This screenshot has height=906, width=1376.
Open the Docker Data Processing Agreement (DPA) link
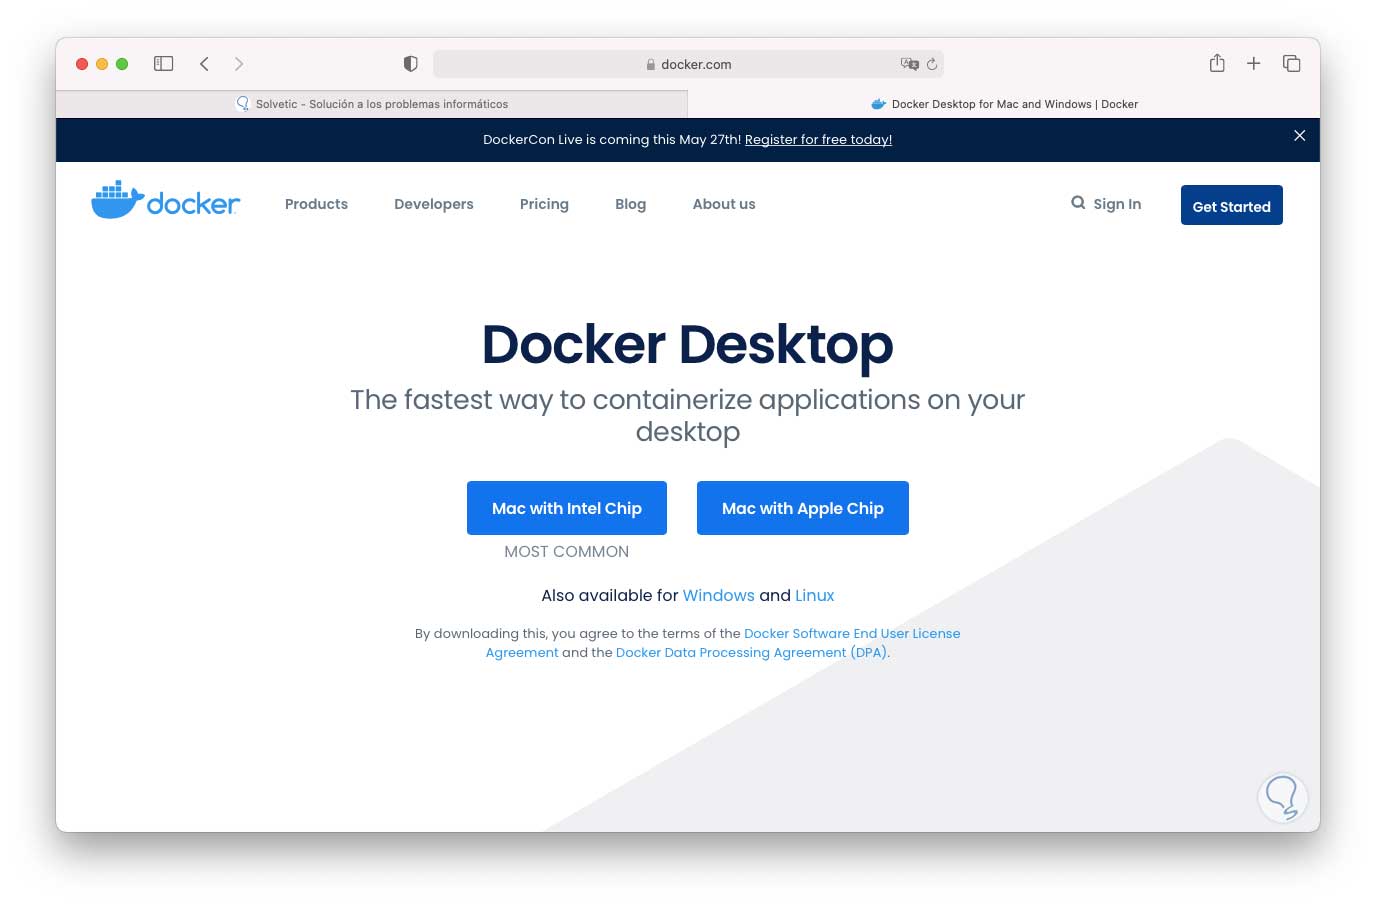click(751, 653)
